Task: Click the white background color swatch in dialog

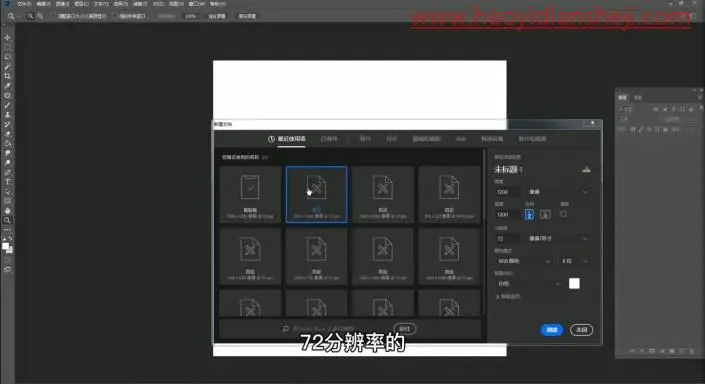Action: [574, 283]
